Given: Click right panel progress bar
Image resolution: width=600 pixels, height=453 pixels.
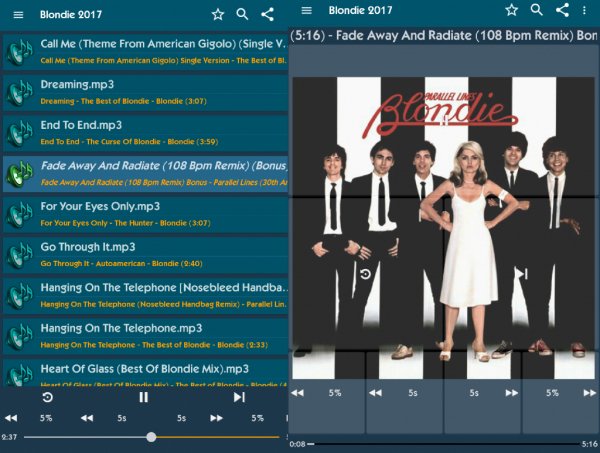Looking at the screenshot, I should point(444,444).
